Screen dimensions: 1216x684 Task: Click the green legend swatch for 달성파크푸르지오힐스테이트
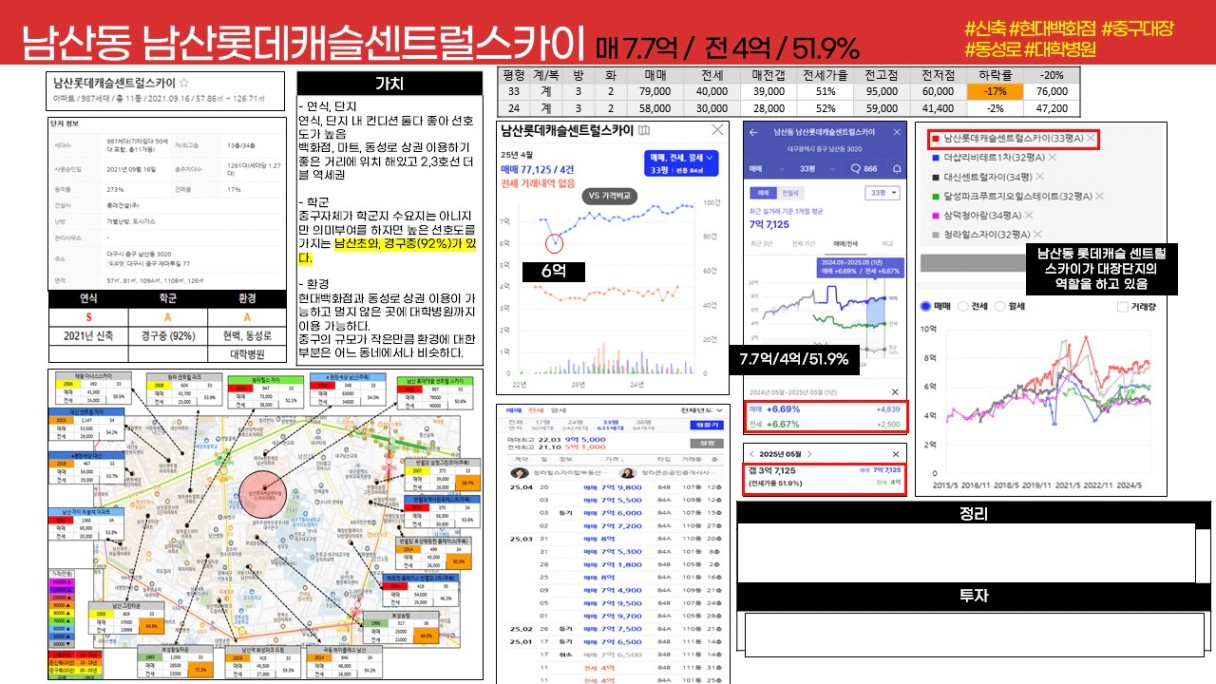(x=935, y=196)
